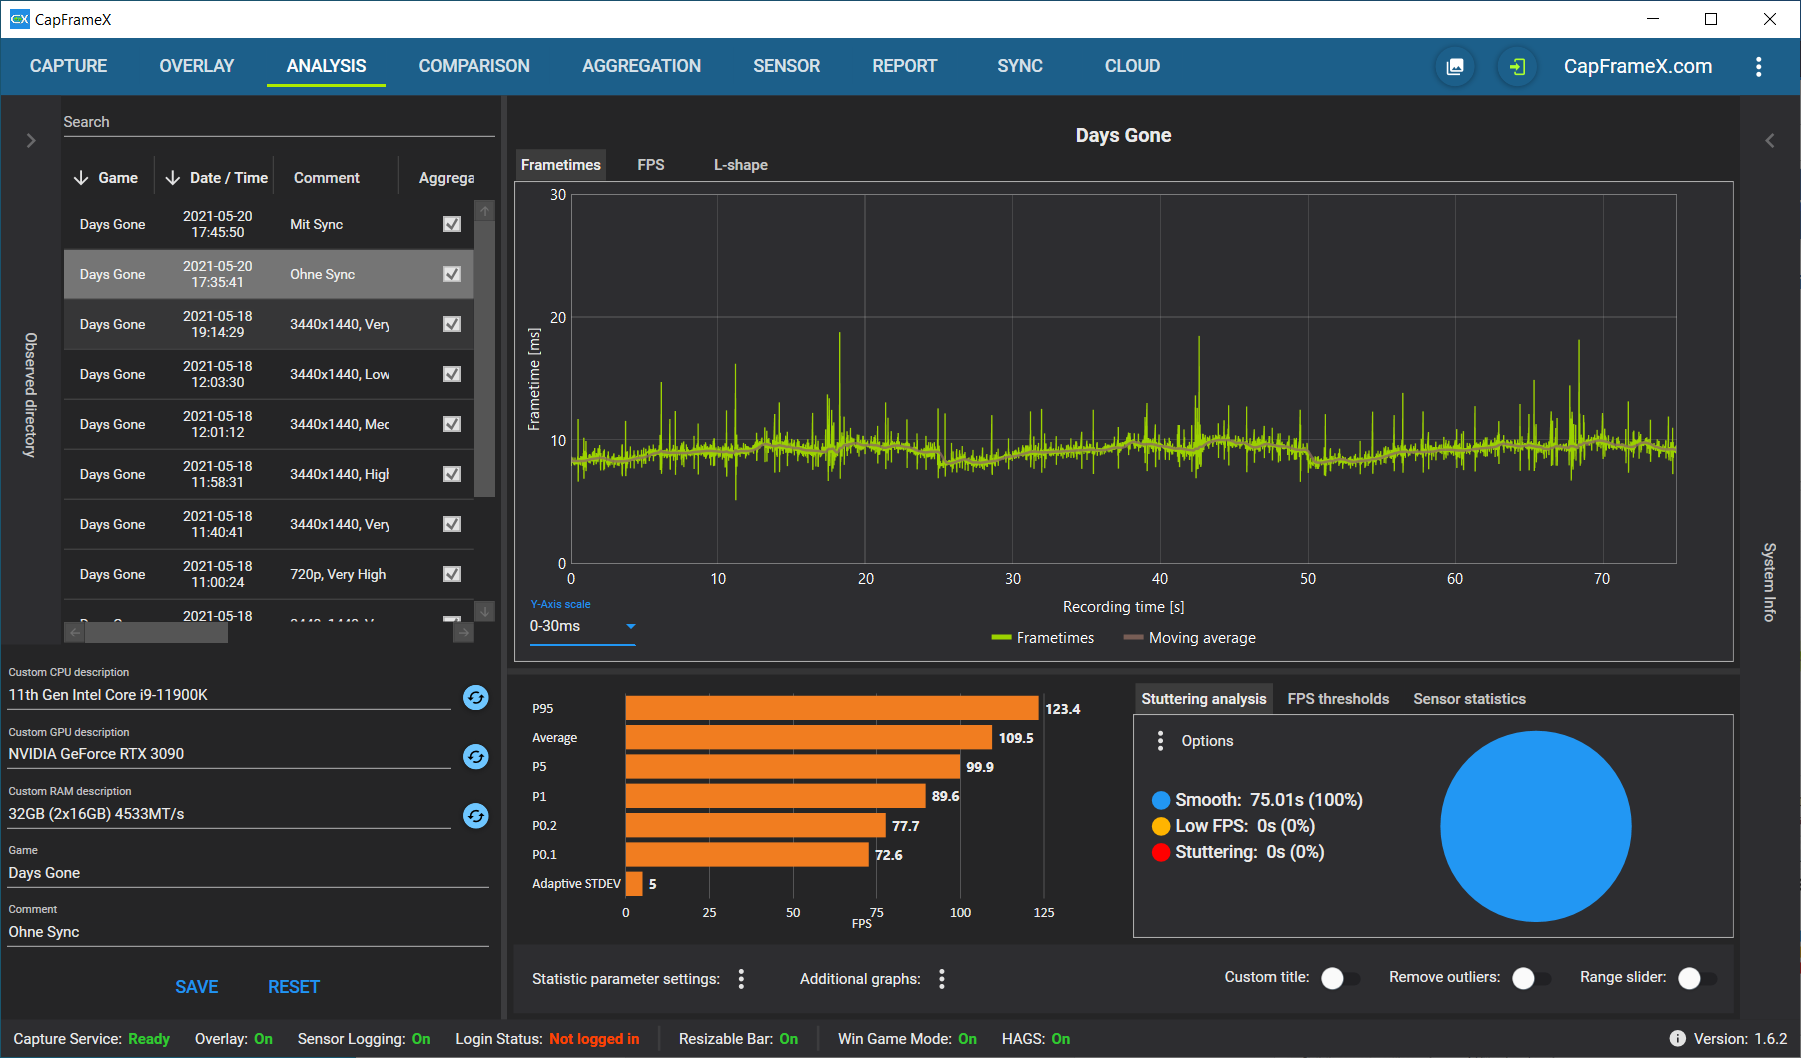This screenshot has height=1058, width=1801.
Task: Switch to the OVERLAY tab
Action: pos(197,66)
